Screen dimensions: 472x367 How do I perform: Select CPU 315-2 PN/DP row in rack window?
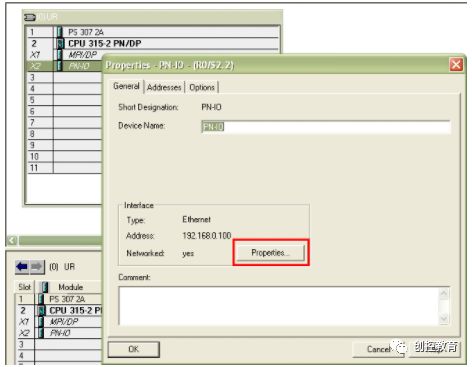click(x=153, y=43)
